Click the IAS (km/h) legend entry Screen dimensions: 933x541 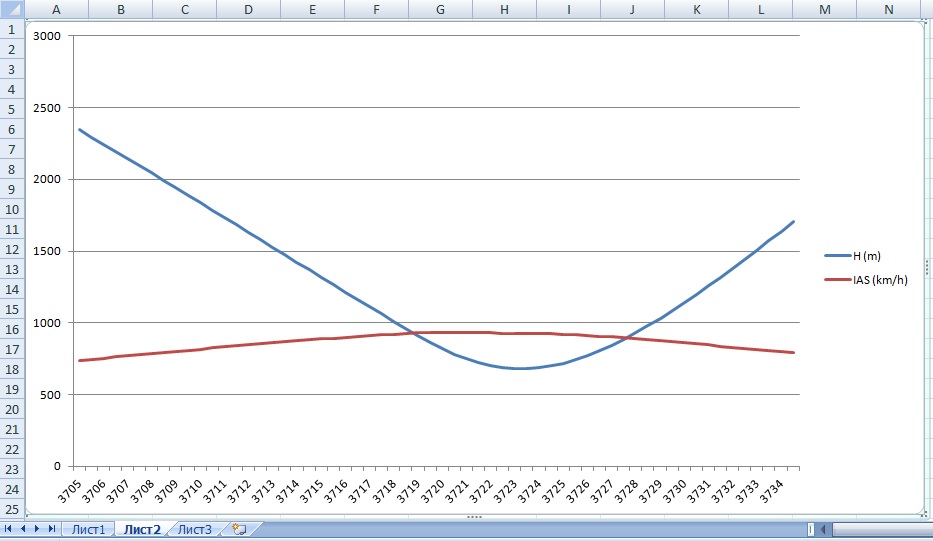[x=866, y=280]
